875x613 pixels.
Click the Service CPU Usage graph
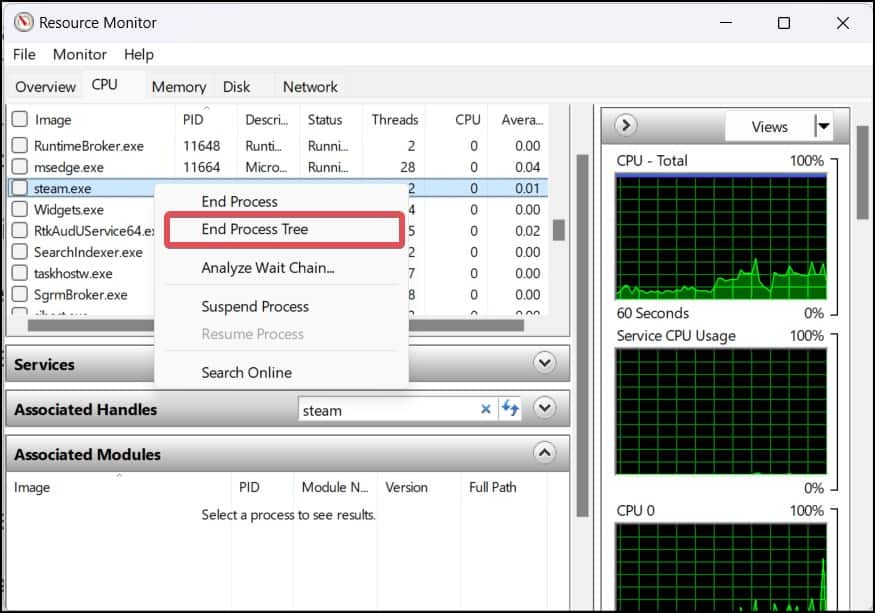pos(720,411)
